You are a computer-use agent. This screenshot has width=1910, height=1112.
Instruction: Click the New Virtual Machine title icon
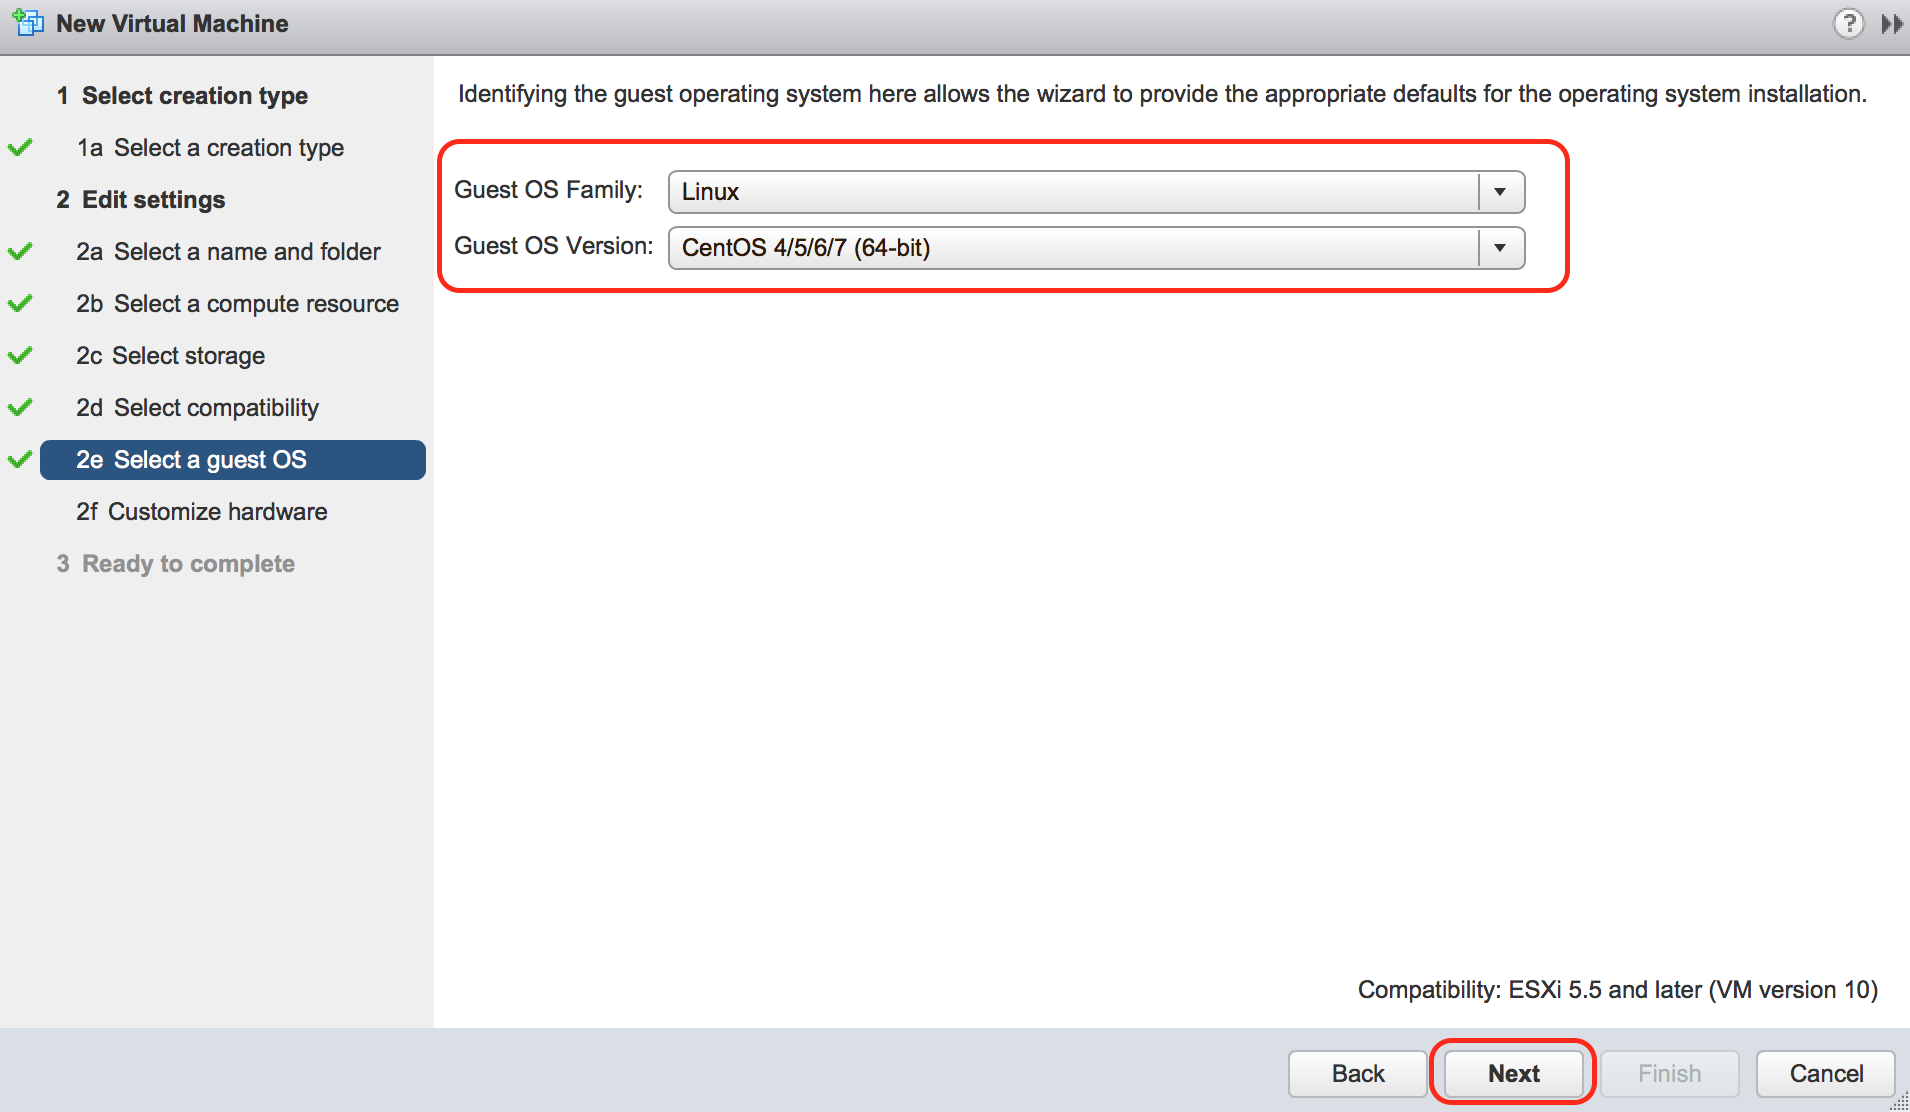[x=28, y=23]
